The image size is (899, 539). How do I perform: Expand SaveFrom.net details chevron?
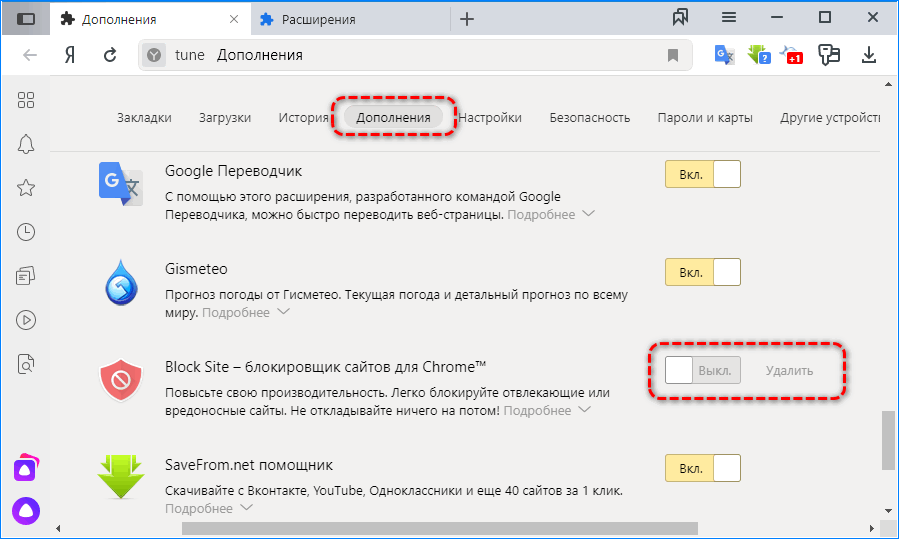pyautogui.click(x=246, y=507)
